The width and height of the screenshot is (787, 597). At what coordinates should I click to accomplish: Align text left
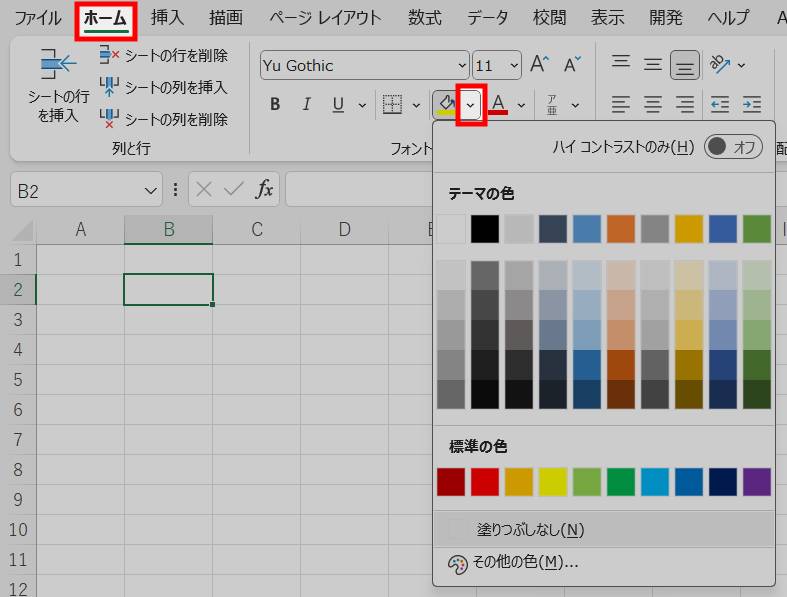pos(621,104)
